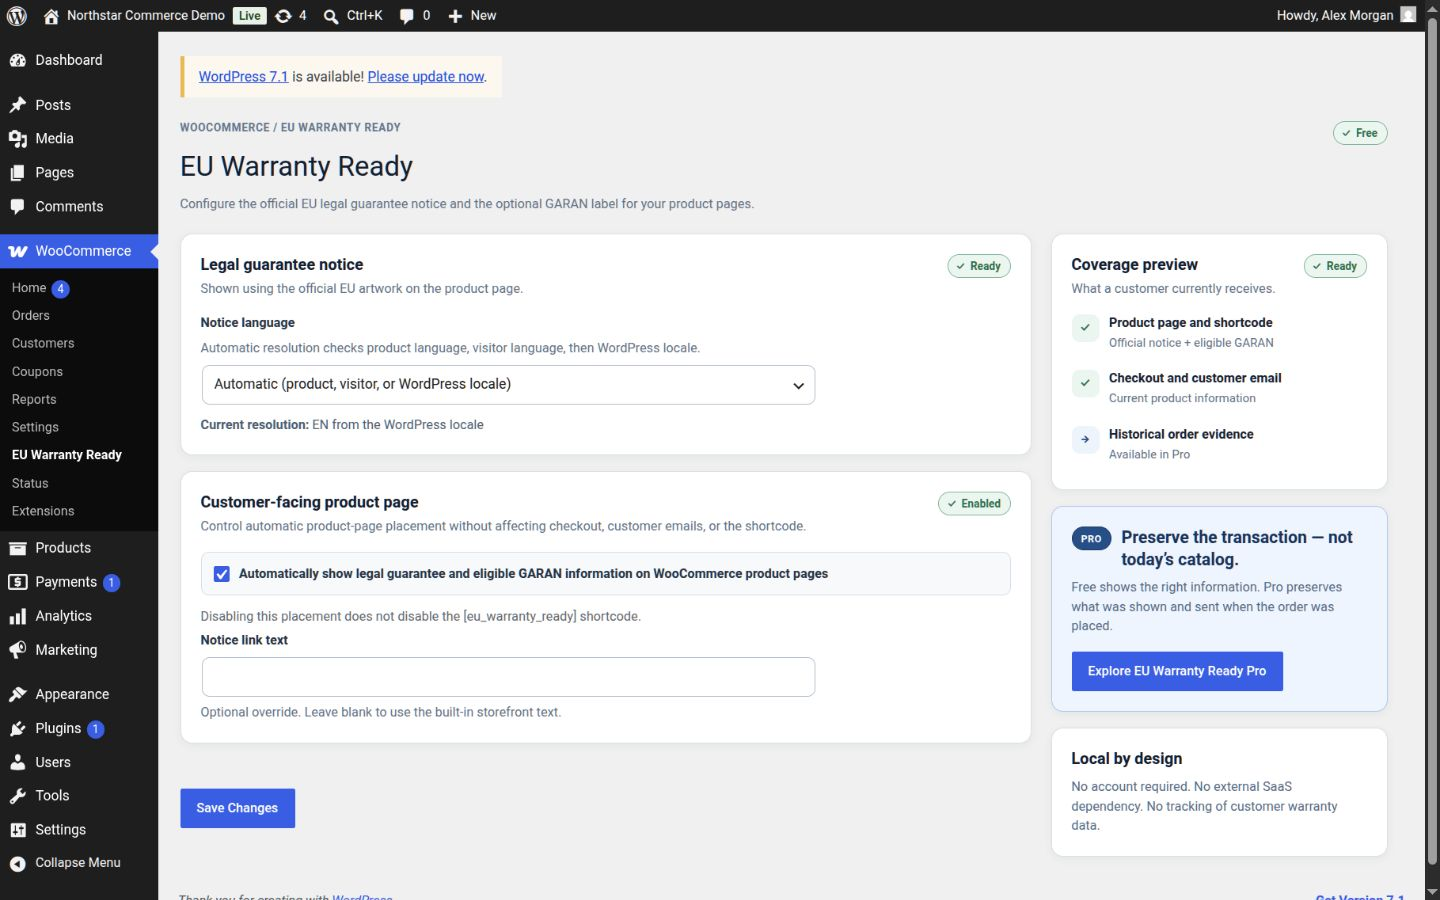This screenshot has height=900, width=1440.
Task: Click the Ready badge in Legal guarantee notice
Action: coord(979,266)
